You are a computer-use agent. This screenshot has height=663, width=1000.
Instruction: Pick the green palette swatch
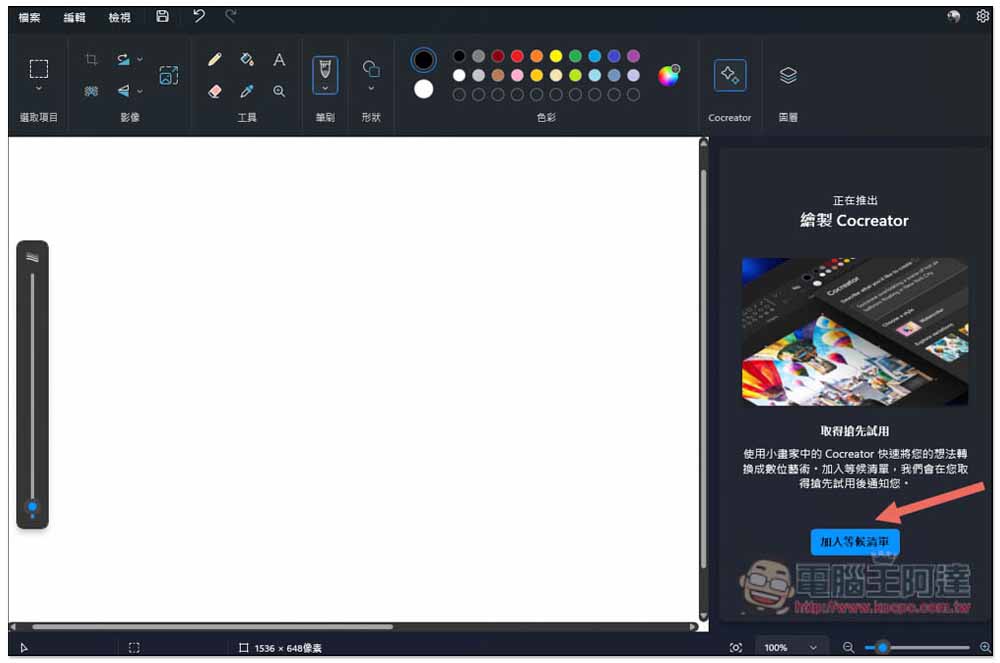click(x=575, y=56)
